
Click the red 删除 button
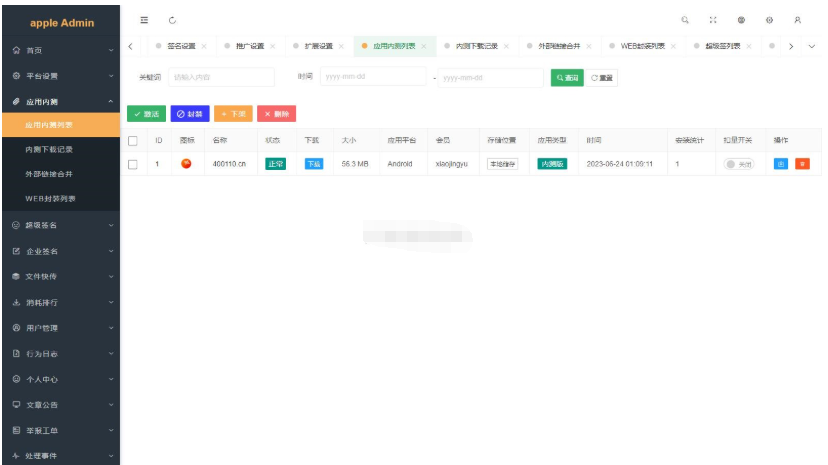pyautogui.click(x=277, y=114)
